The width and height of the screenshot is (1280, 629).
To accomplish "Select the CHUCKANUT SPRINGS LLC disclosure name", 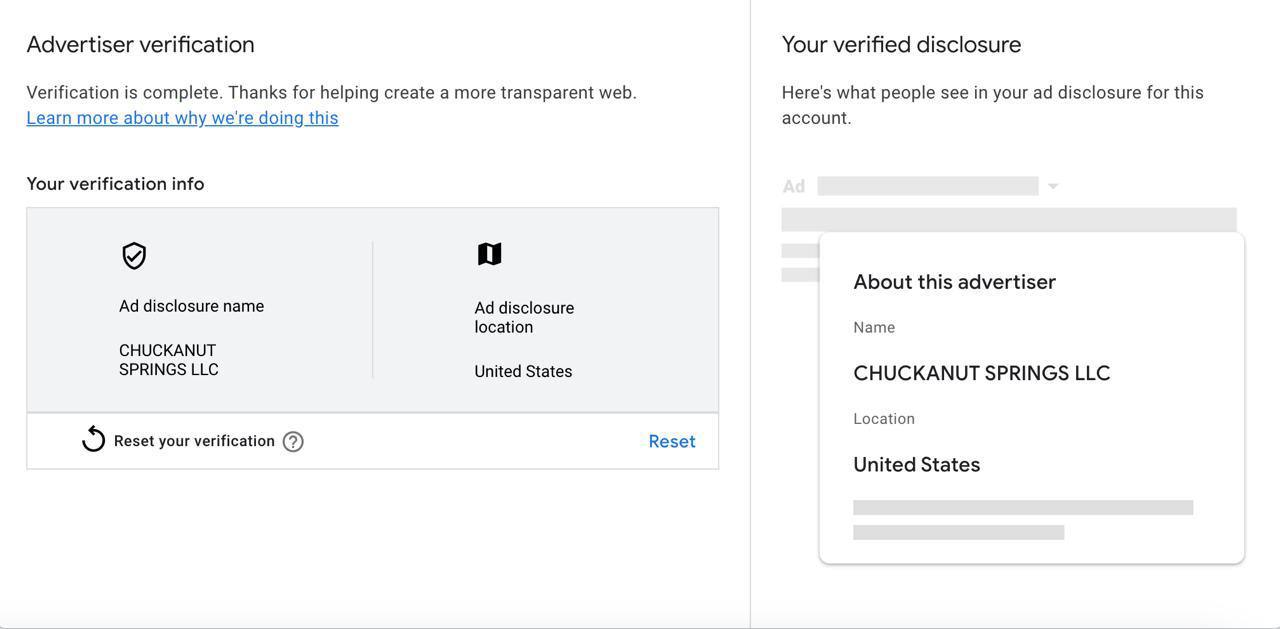I will pos(169,360).
